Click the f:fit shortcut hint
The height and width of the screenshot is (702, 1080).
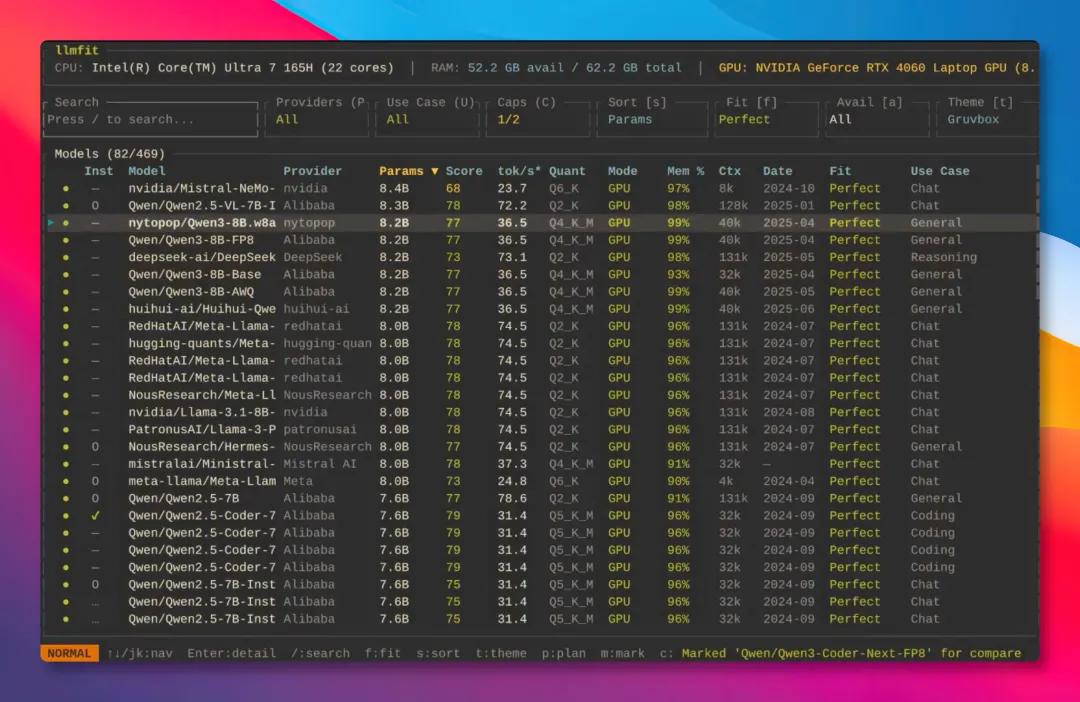[382, 653]
